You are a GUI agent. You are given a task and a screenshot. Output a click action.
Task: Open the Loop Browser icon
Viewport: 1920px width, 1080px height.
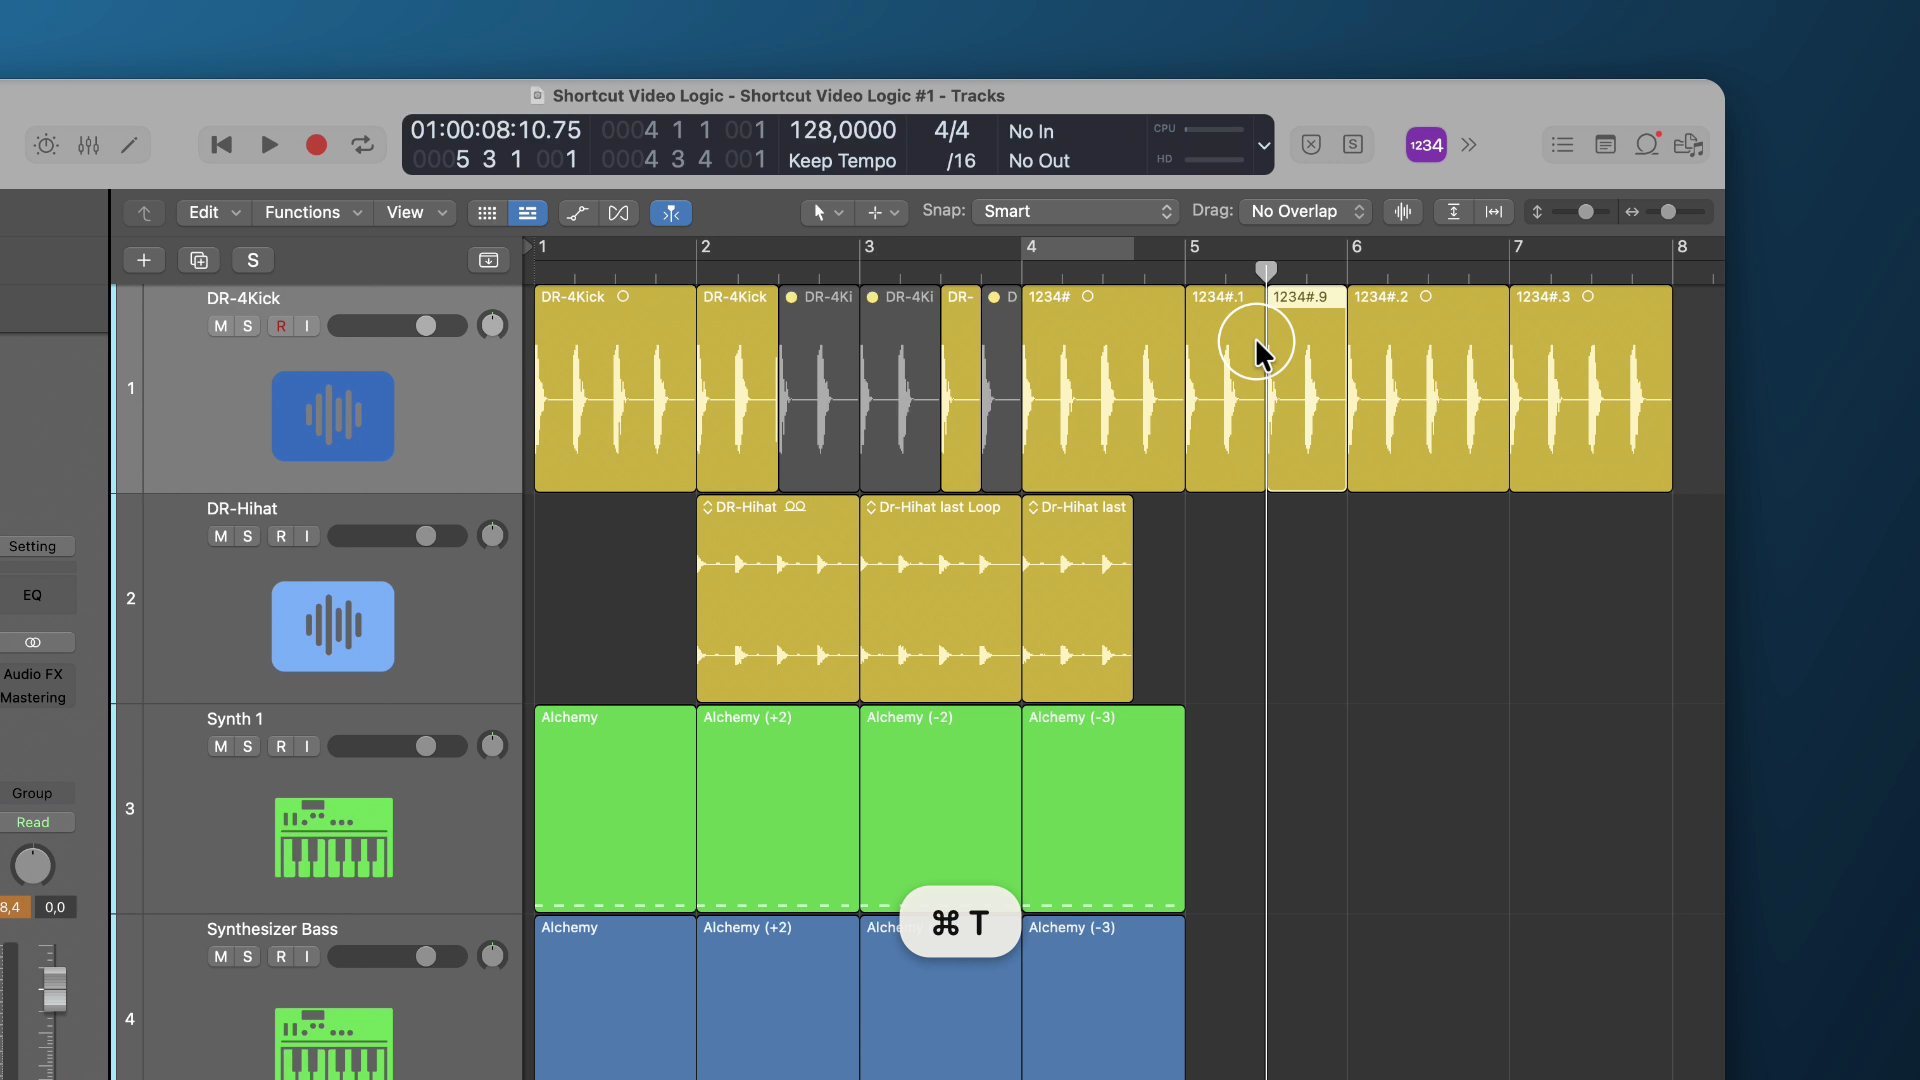(x=1647, y=145)
